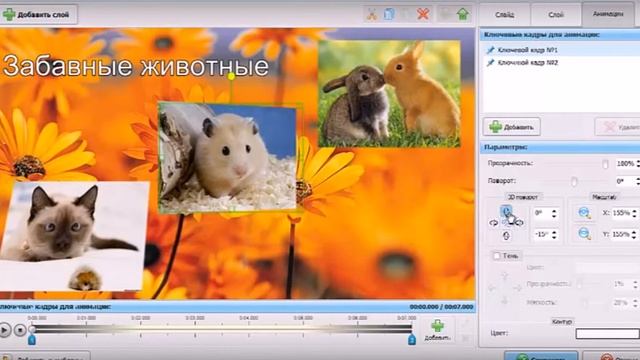Open the Анимация tab

click(608, 14)
